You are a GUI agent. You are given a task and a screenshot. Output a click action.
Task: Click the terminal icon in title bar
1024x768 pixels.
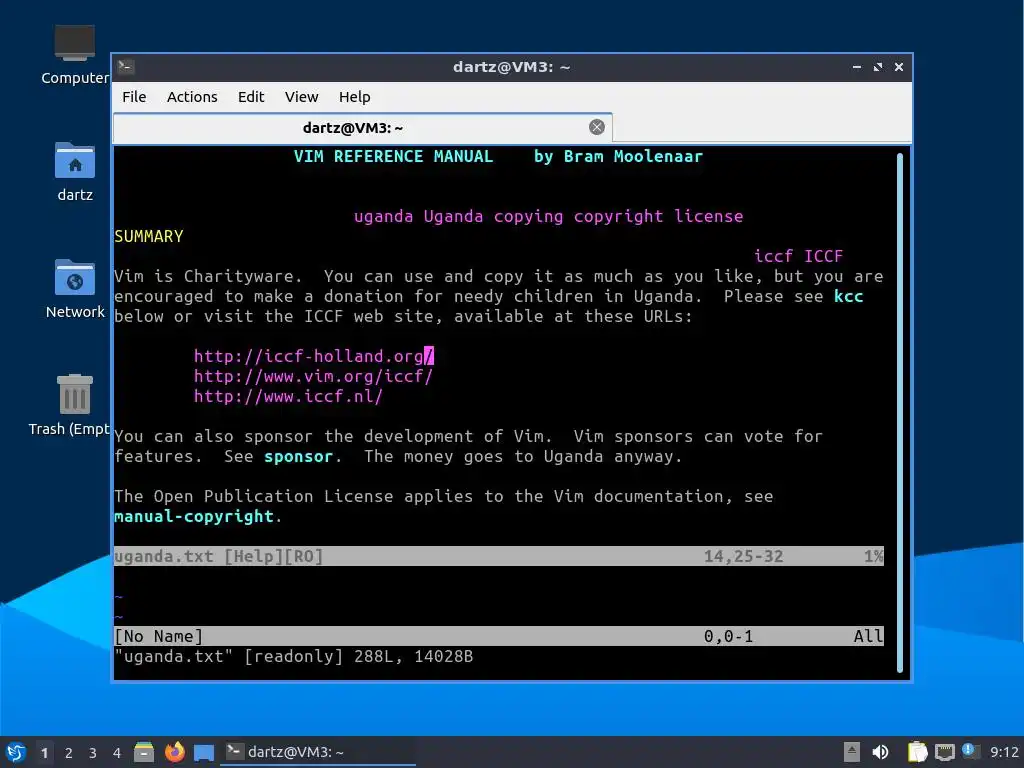click(x=126, y=67)
